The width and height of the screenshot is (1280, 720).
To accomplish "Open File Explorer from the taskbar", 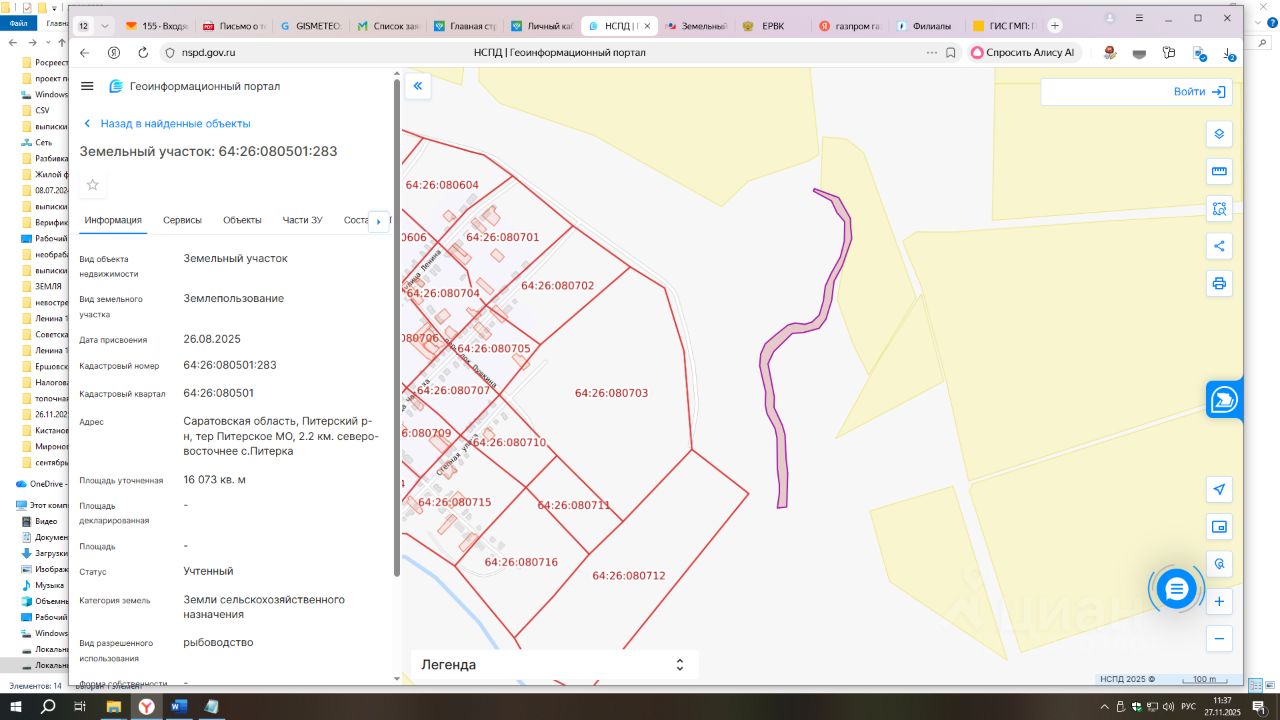I will point(113,707).
